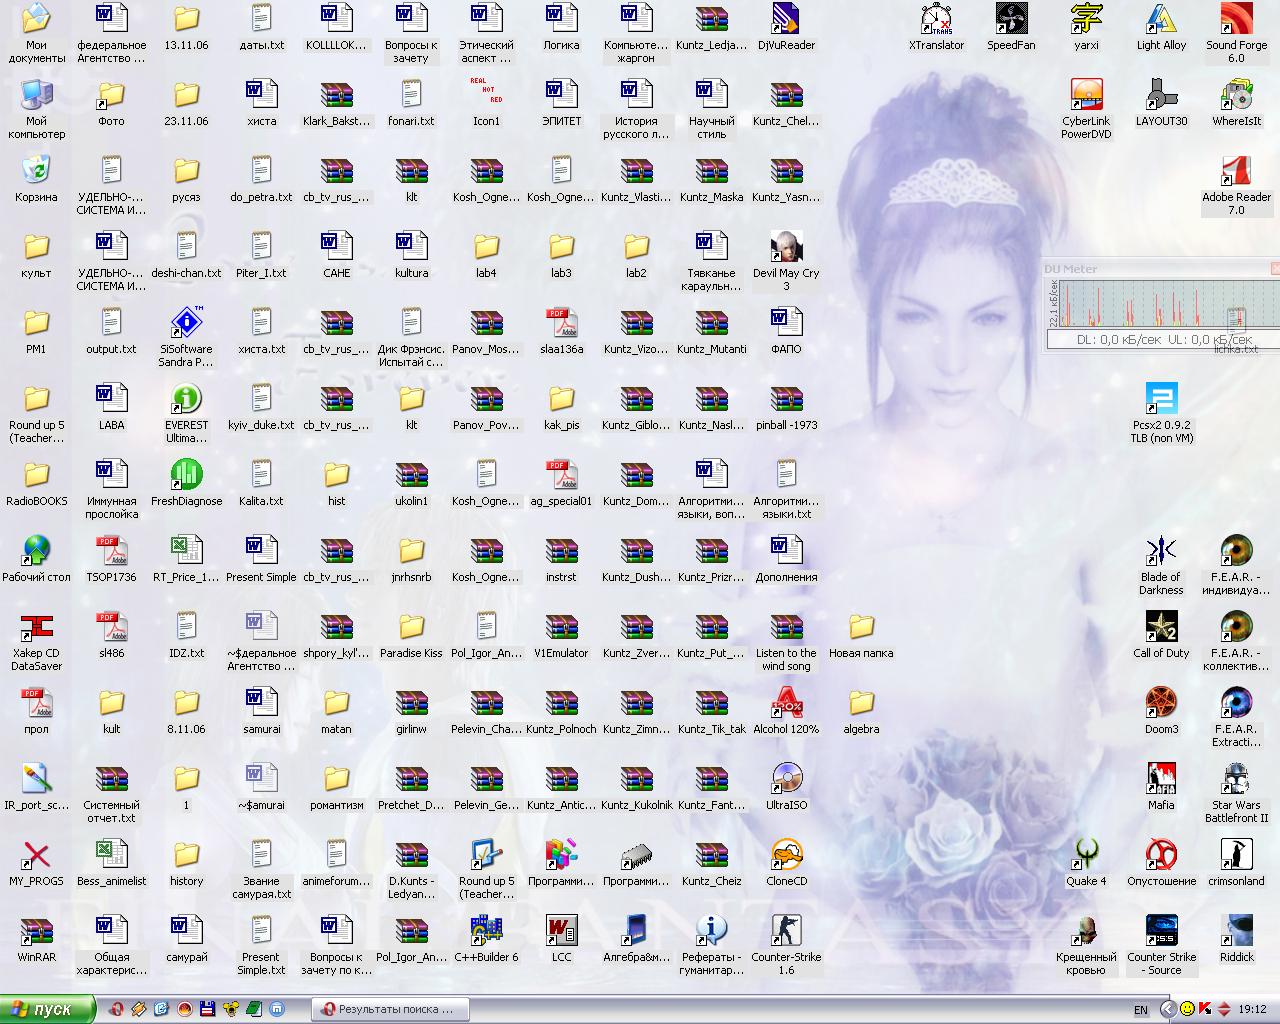Click the Kaspersky tray icon
Image resolution: width=1280 pixels, height=1024 pixels.
[1205, 1009]
